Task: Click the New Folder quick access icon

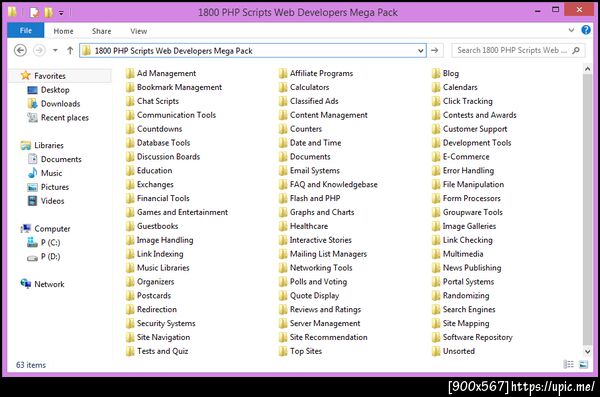Action: click(49, 13)
